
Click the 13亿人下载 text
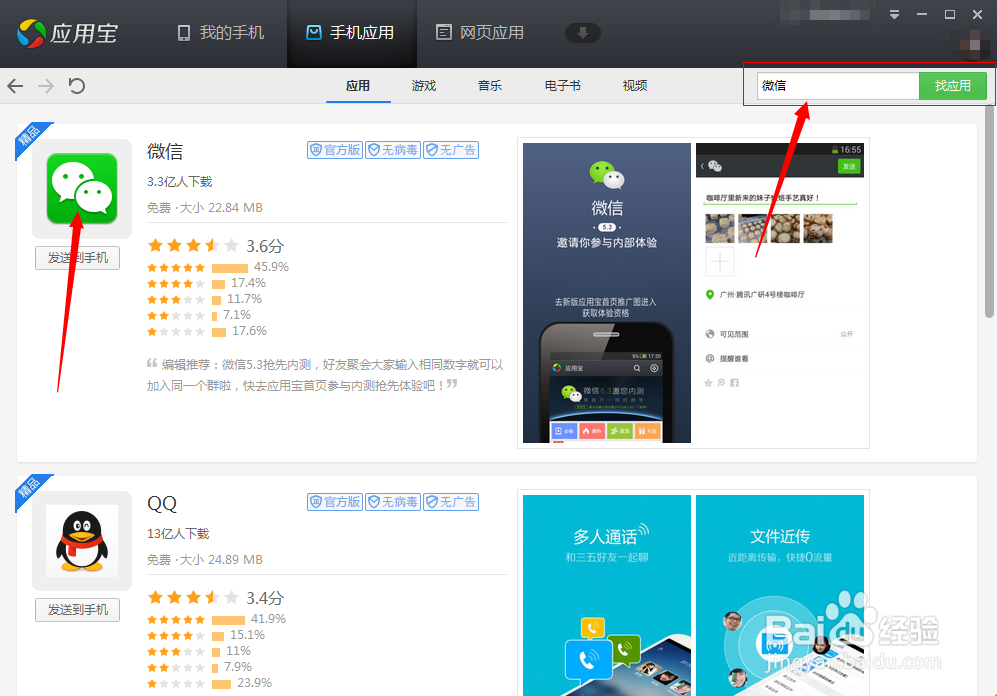coord(178,534)
